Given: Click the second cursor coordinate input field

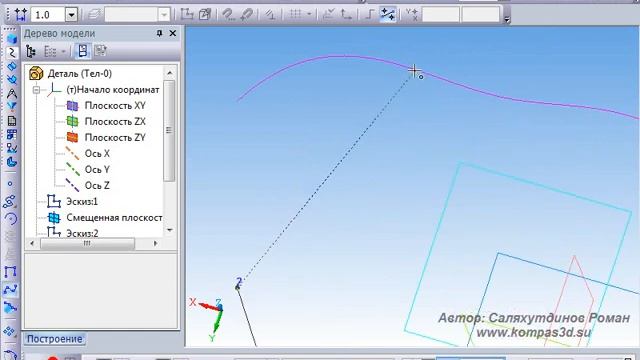Looking at the screenshot, I should coord(480,15).
